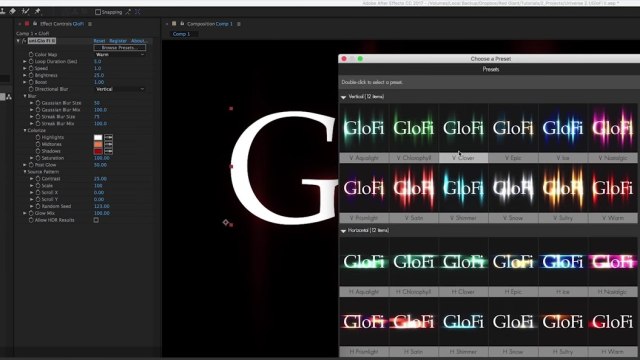Collapse the Vertical presets group

[343, 97]
